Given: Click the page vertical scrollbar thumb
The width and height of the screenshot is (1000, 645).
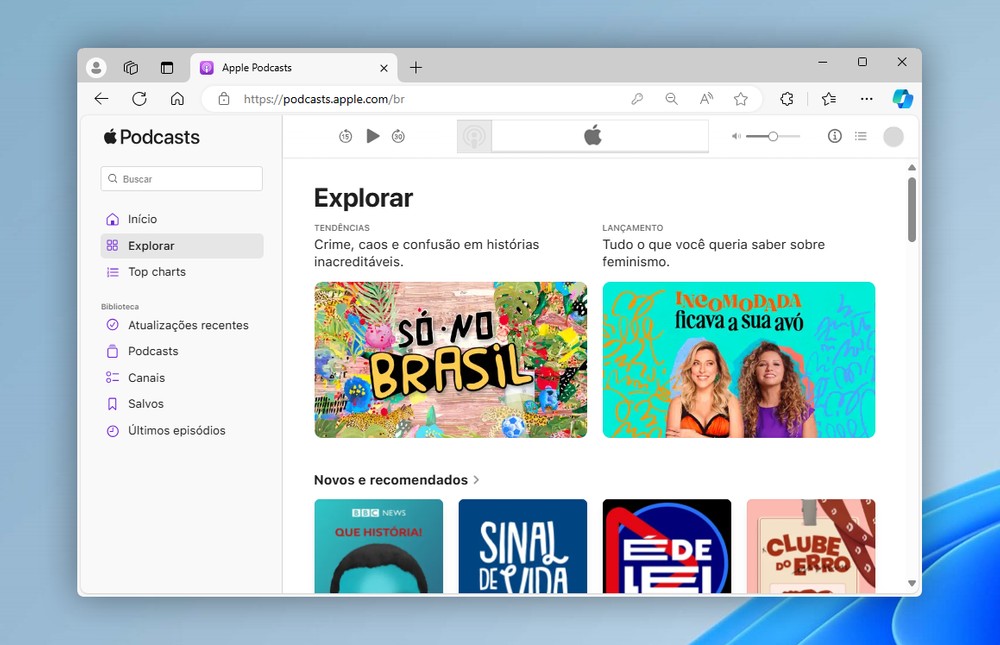Looking at the screenshot, I should pos(912,209).
